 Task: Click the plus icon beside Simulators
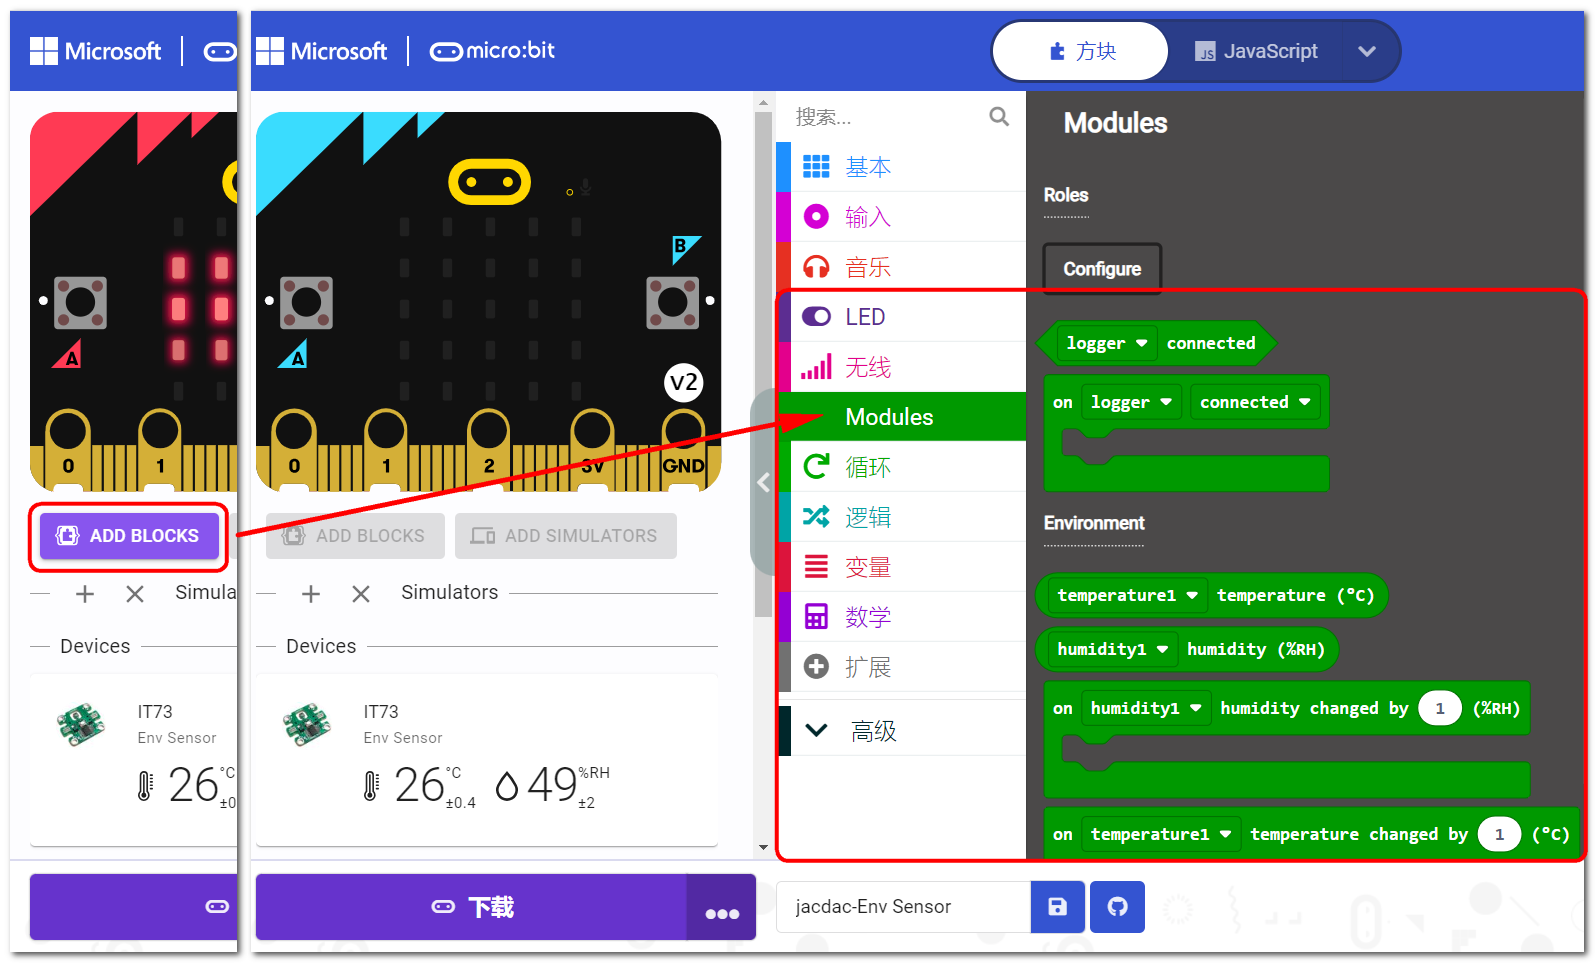(311, 594)
